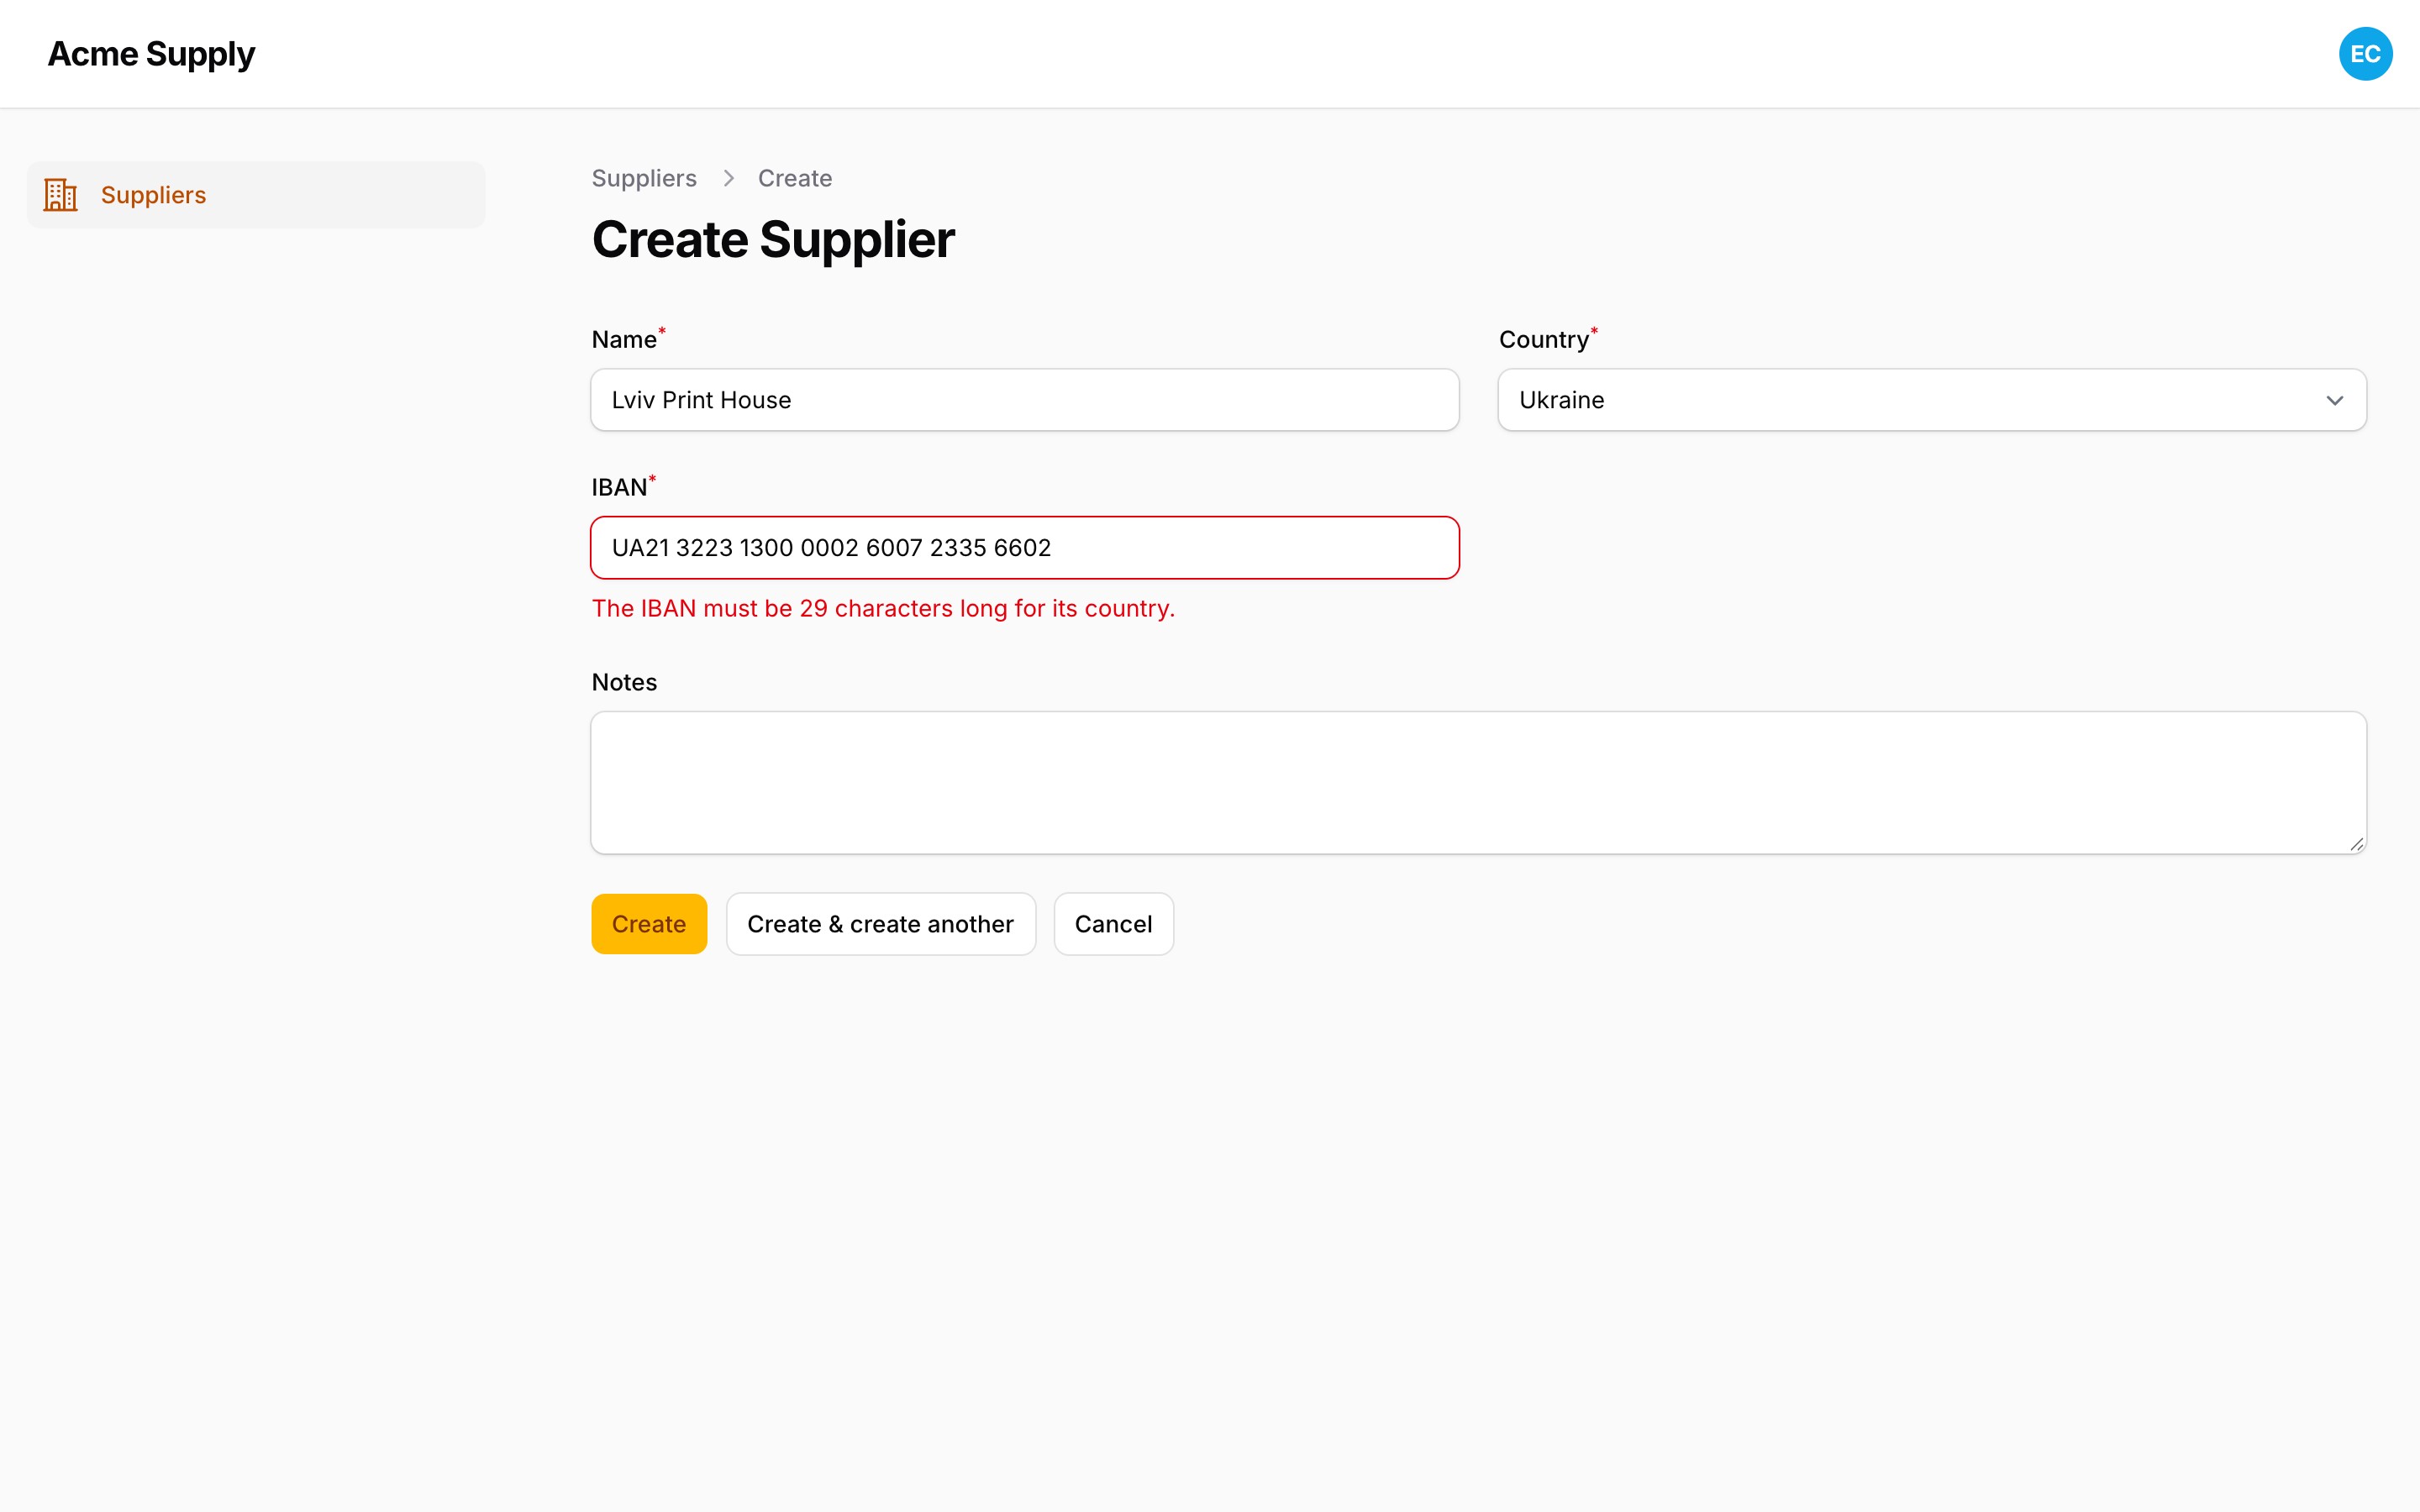The width and height of the screenshot is (2420, 1512).
Task: Click the Suppliers building icon in sidebar
Action: tap(60, 195)
